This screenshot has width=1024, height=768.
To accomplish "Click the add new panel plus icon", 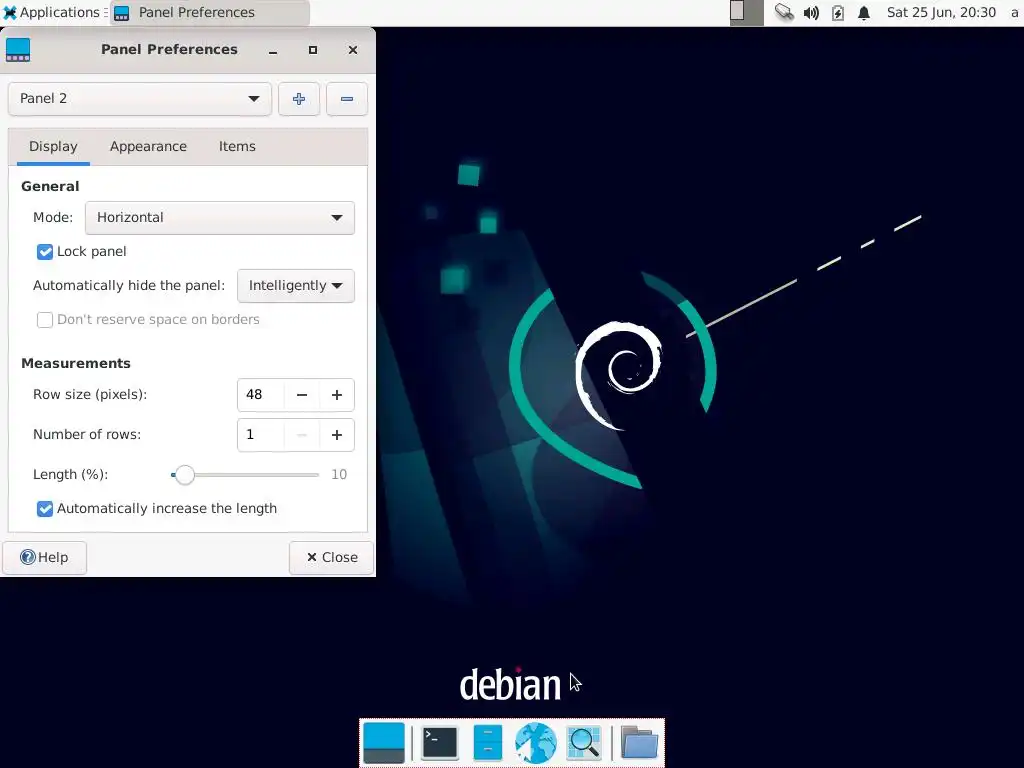I will click(299, 99).
